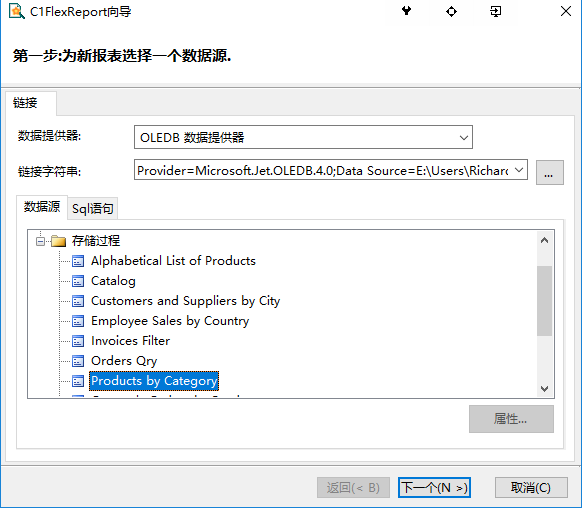Click the wrench settings icon in title bar
Image resolution: width=582 pixels, height=508 pixels.
coord(406,11)
